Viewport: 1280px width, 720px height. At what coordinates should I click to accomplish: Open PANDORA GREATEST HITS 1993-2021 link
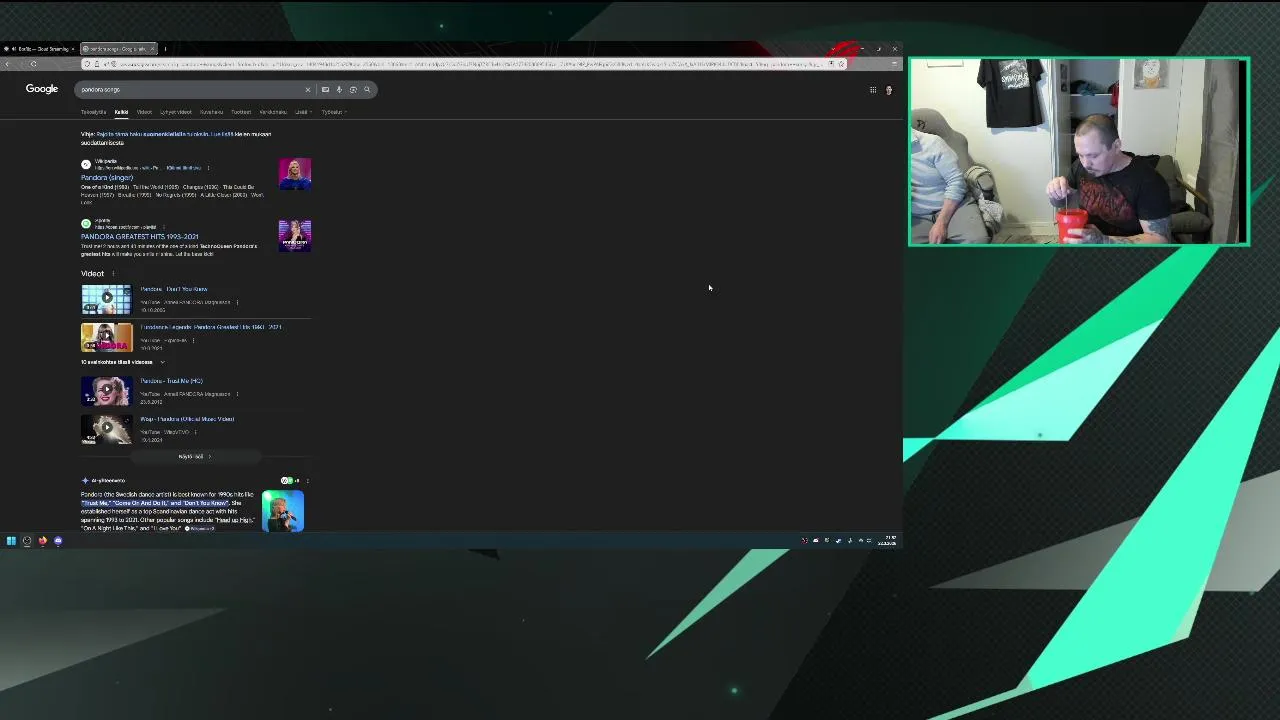140,237
